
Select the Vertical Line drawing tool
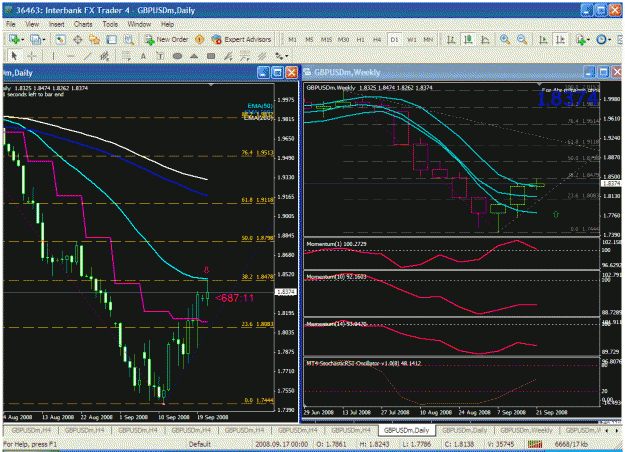click(x=53, y=56)
